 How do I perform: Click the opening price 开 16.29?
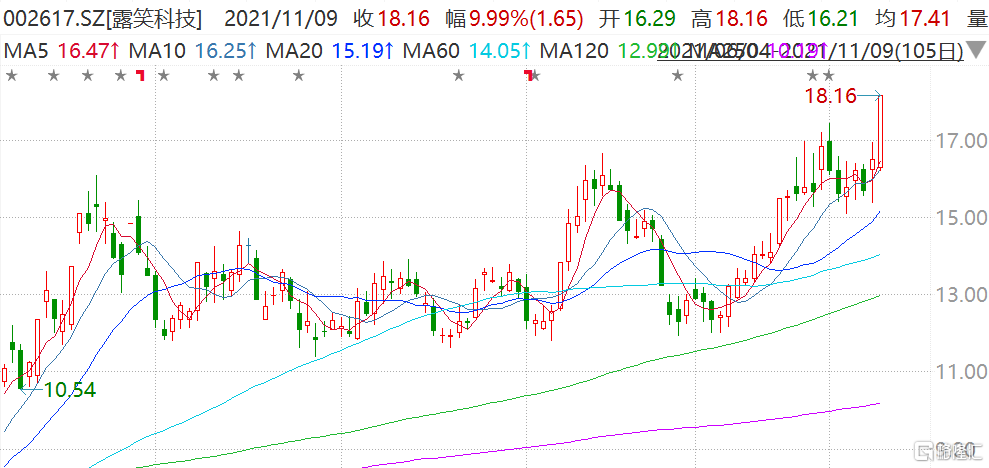pyautogui.click(x=638, y=19)
